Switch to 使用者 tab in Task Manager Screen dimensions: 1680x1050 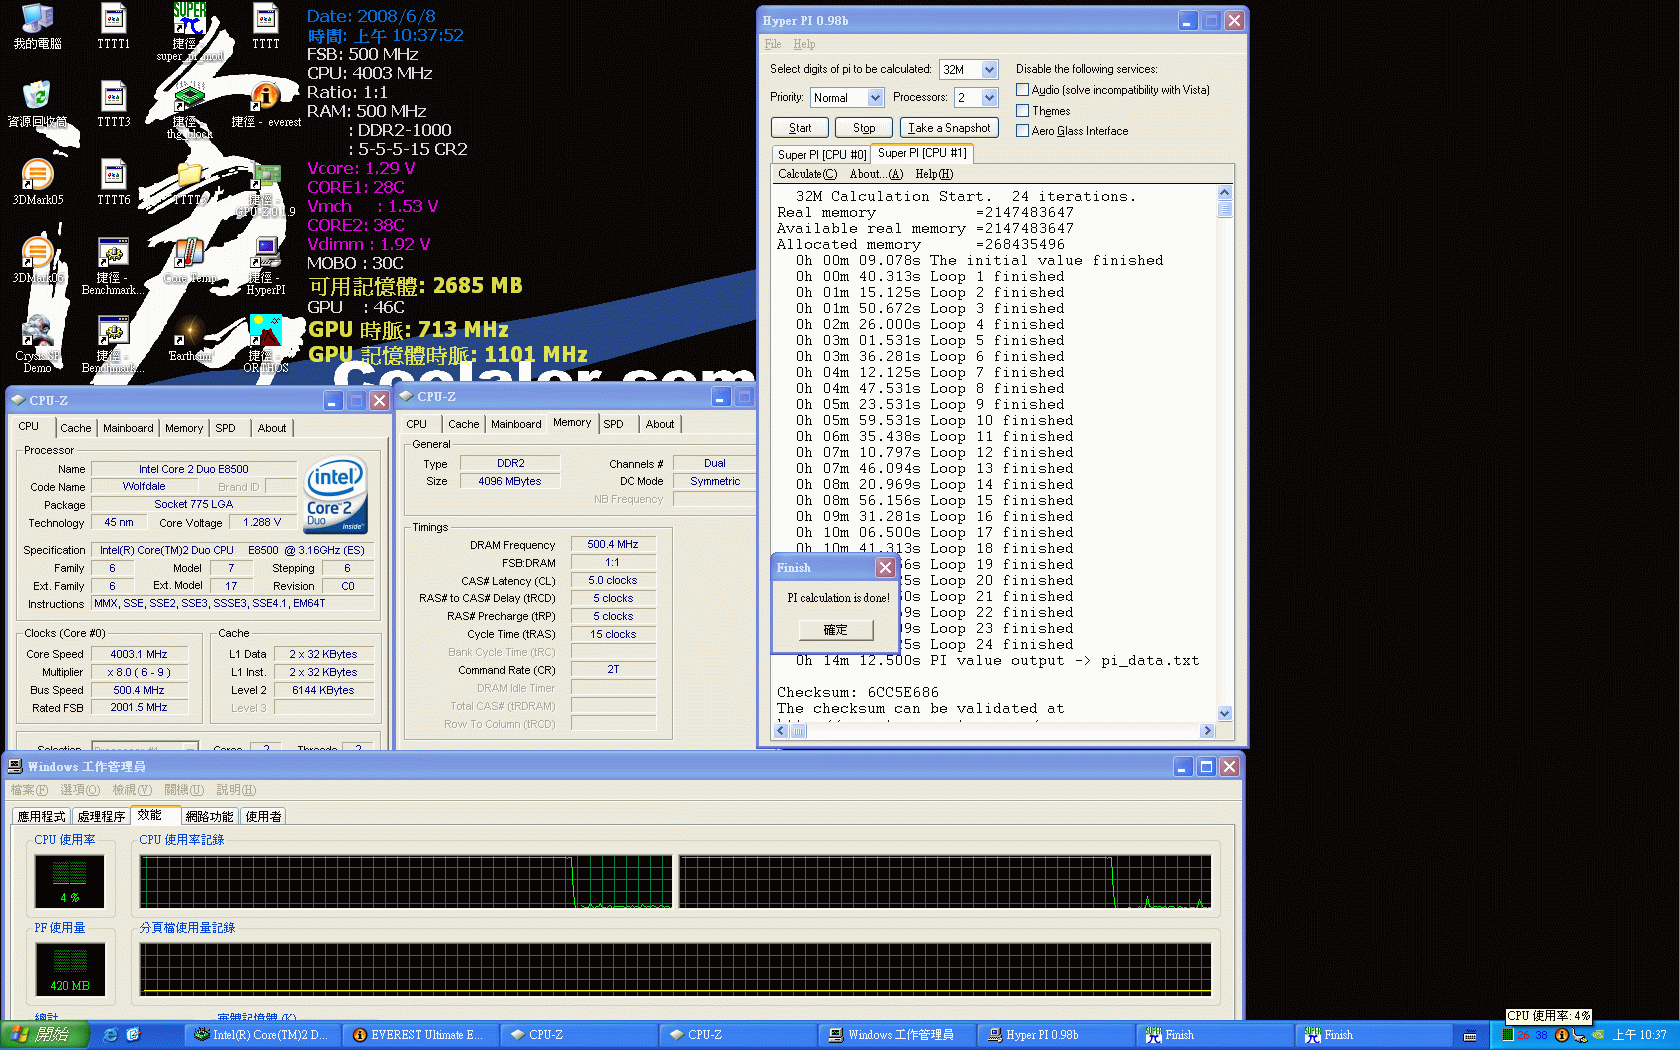coord(264,817)
